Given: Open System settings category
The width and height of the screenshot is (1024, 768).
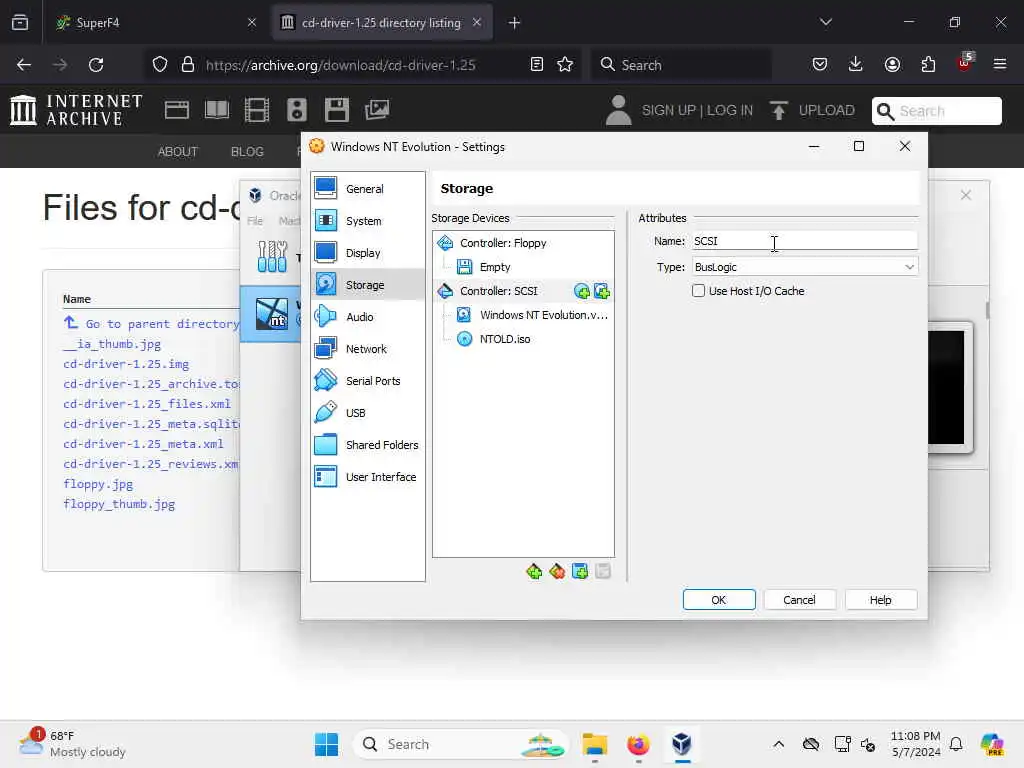Looking at the screenshot, I should [368, 221].
